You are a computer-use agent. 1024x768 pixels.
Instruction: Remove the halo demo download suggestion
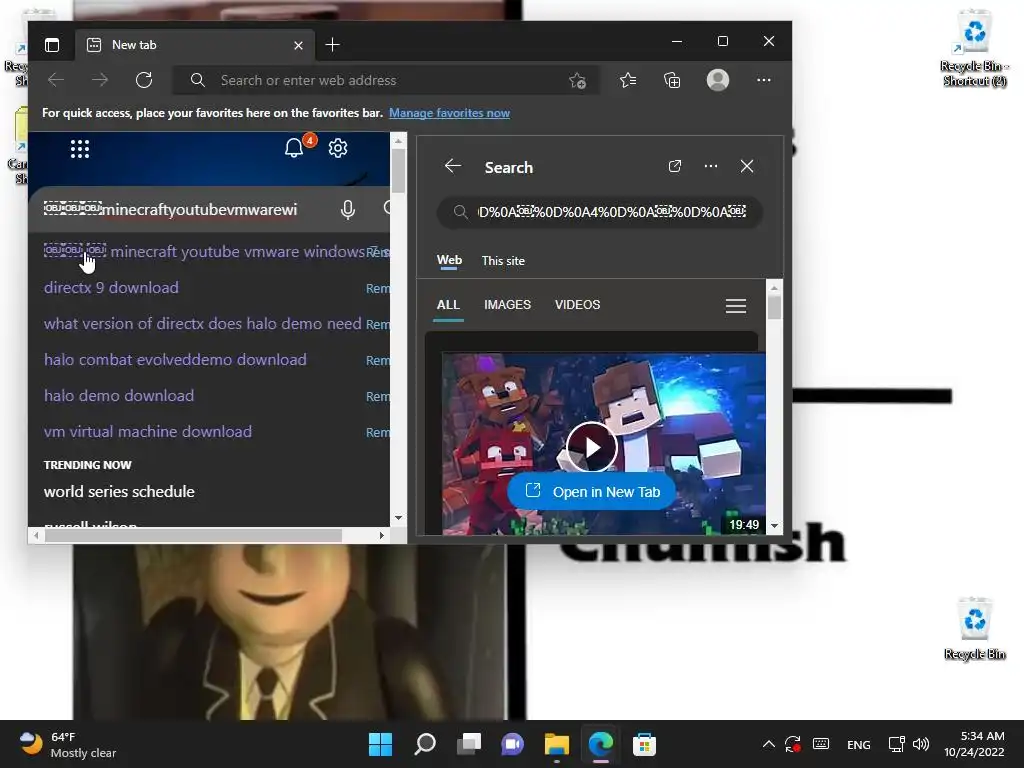point(377,396)
